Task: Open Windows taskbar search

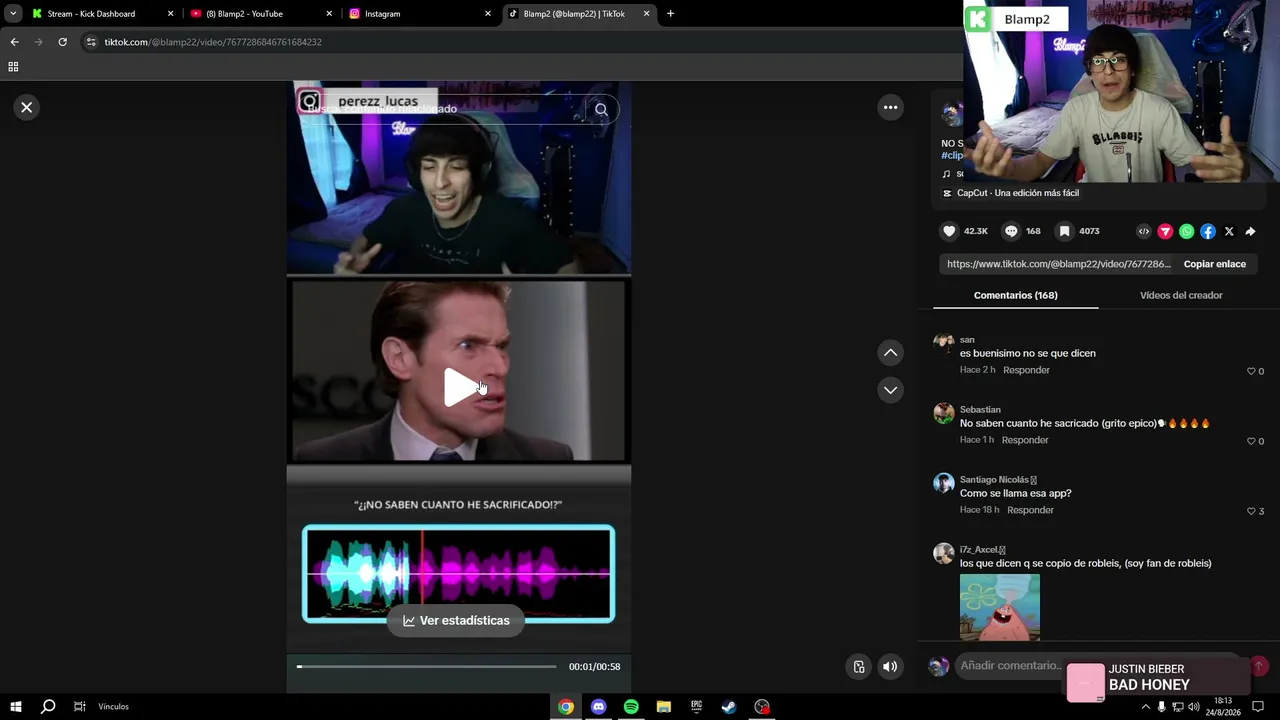Action: point(48,707)
